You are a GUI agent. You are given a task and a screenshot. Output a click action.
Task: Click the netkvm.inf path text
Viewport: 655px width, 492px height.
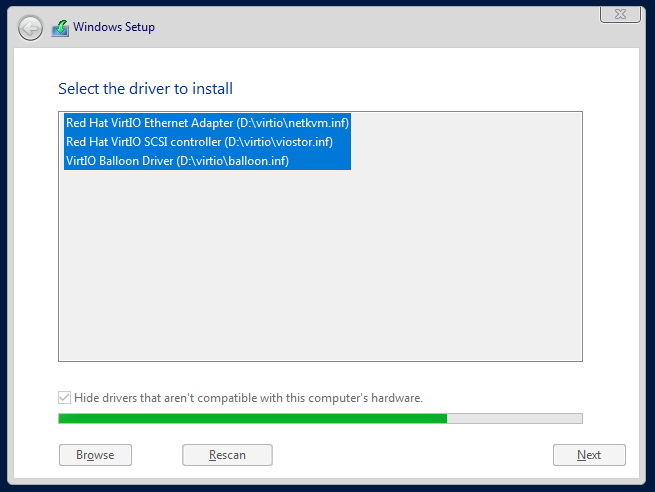292,123
